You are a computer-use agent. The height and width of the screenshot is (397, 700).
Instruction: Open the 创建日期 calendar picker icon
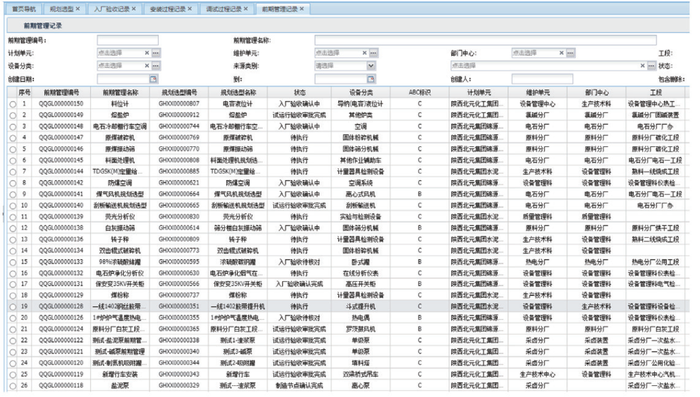153,79
